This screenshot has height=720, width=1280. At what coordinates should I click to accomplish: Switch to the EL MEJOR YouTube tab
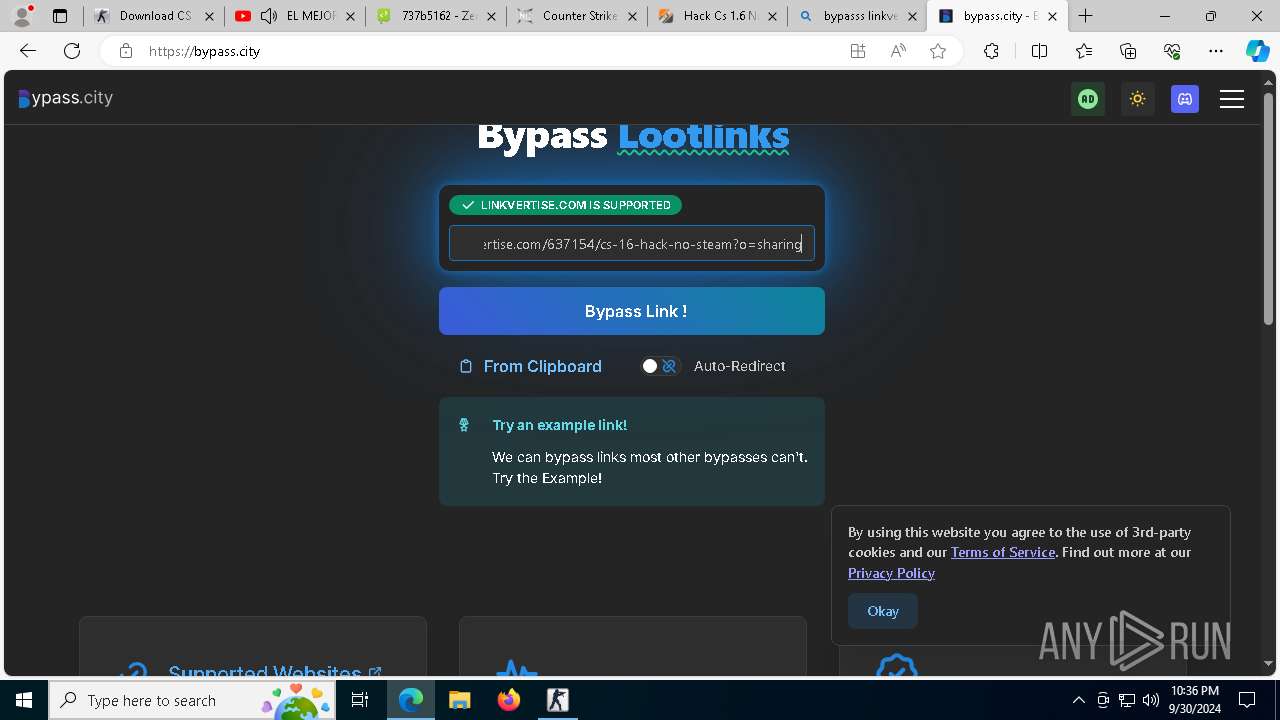click(x=295, y=16)
